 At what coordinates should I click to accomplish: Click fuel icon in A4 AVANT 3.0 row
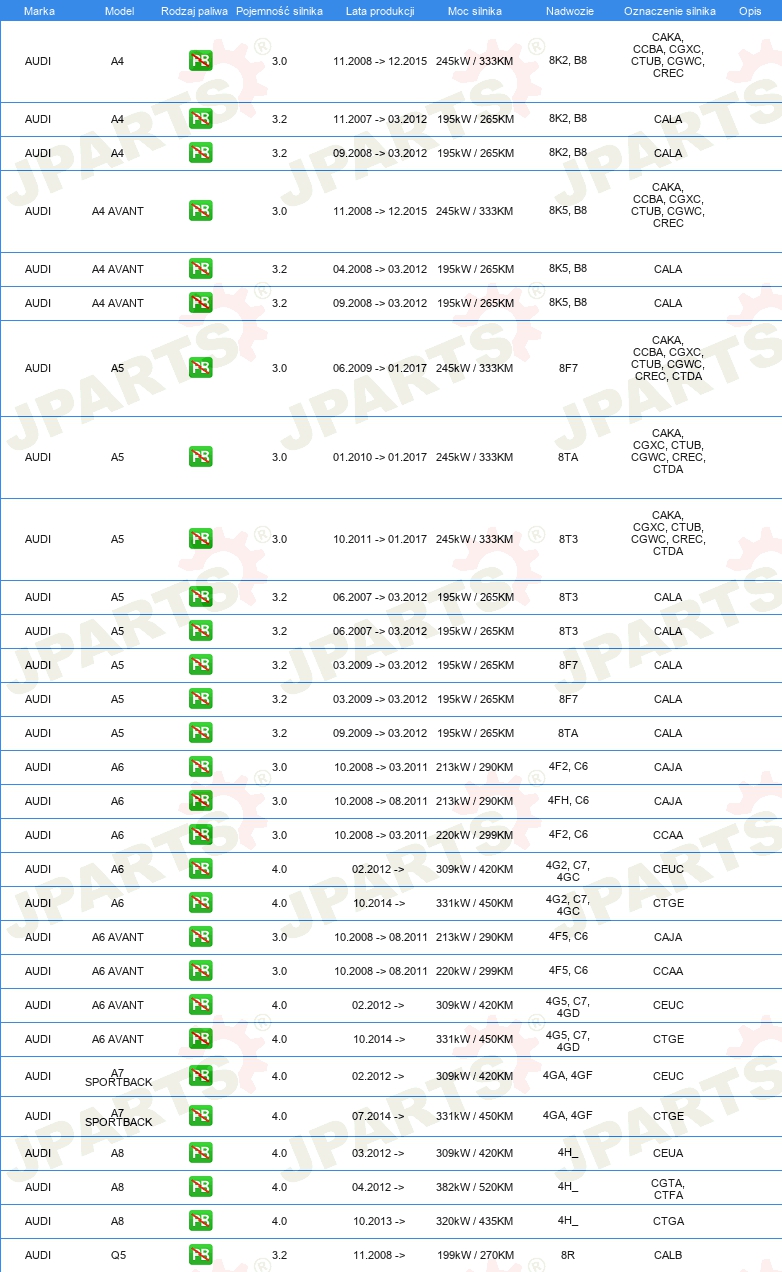coord(201,211)
